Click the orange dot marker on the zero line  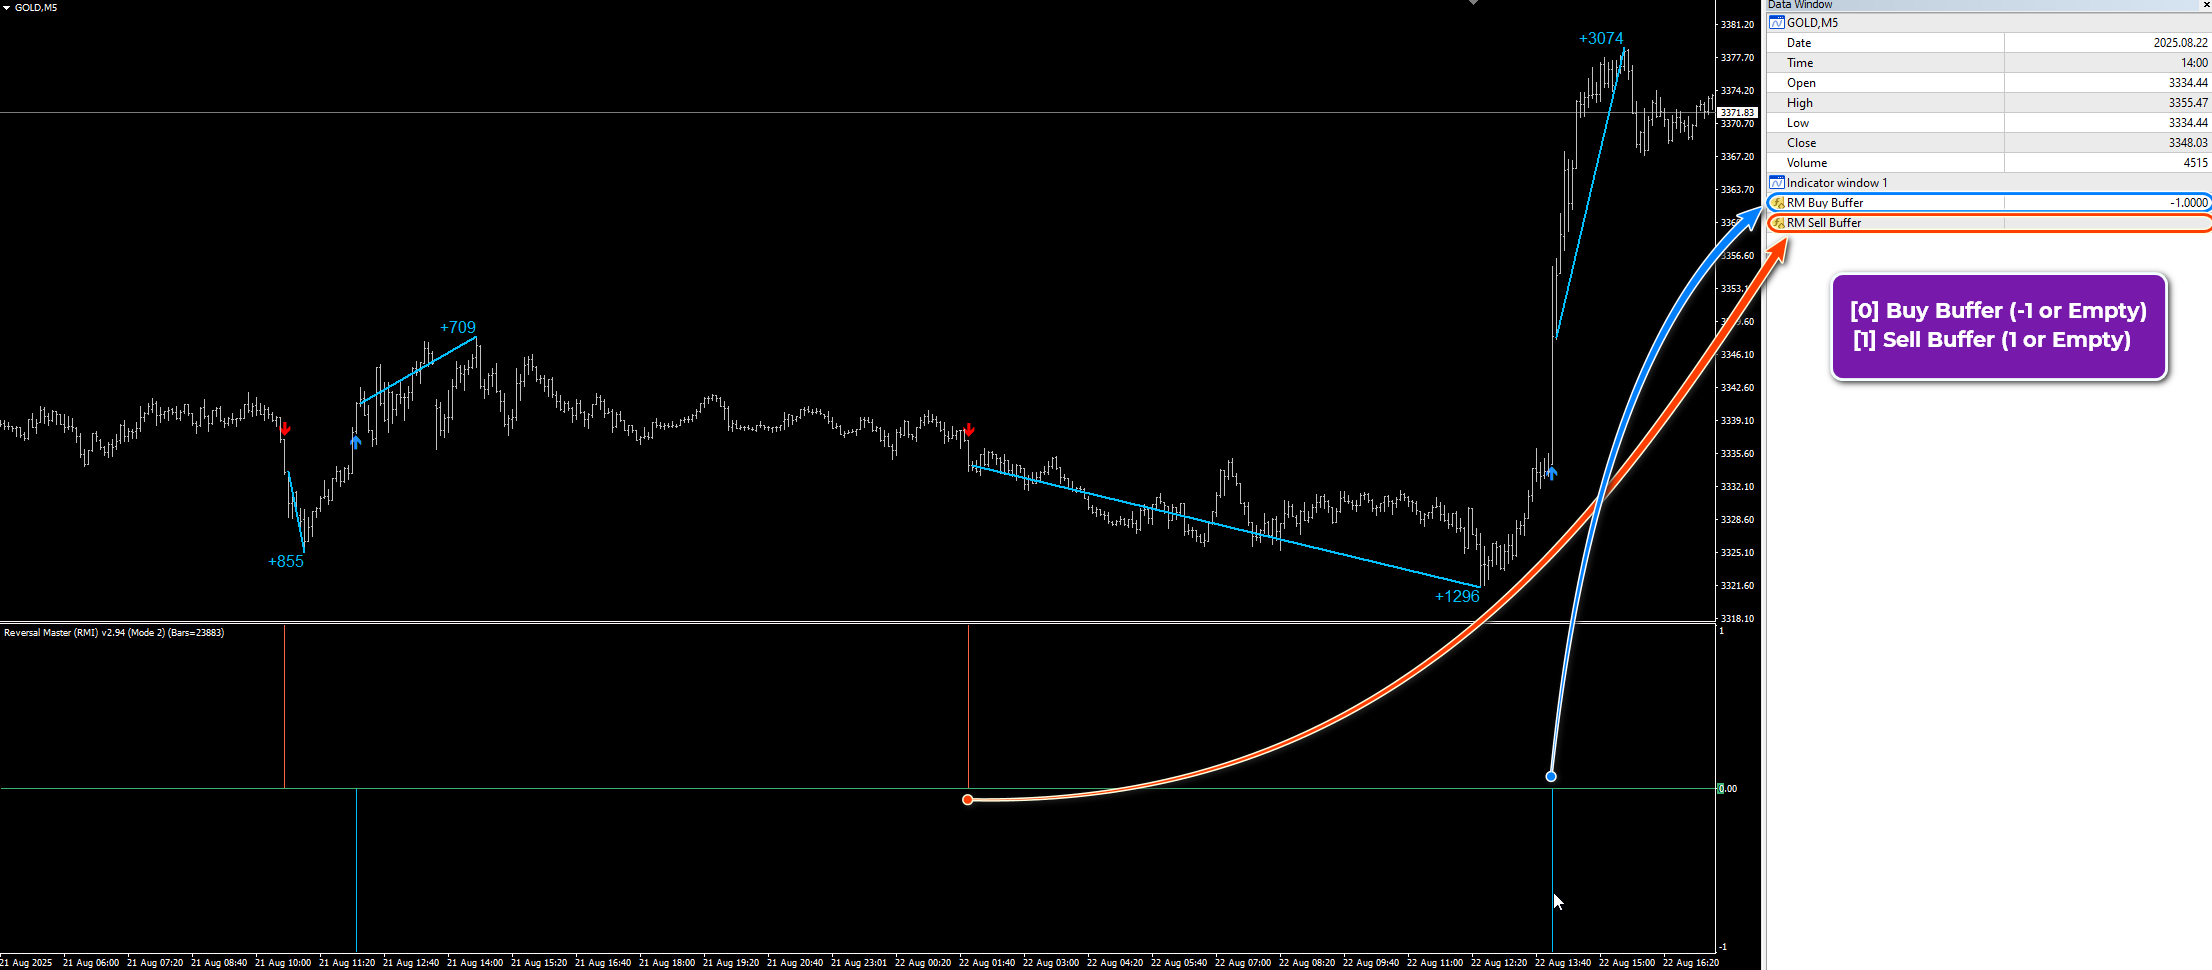click(x=968, y=799)
